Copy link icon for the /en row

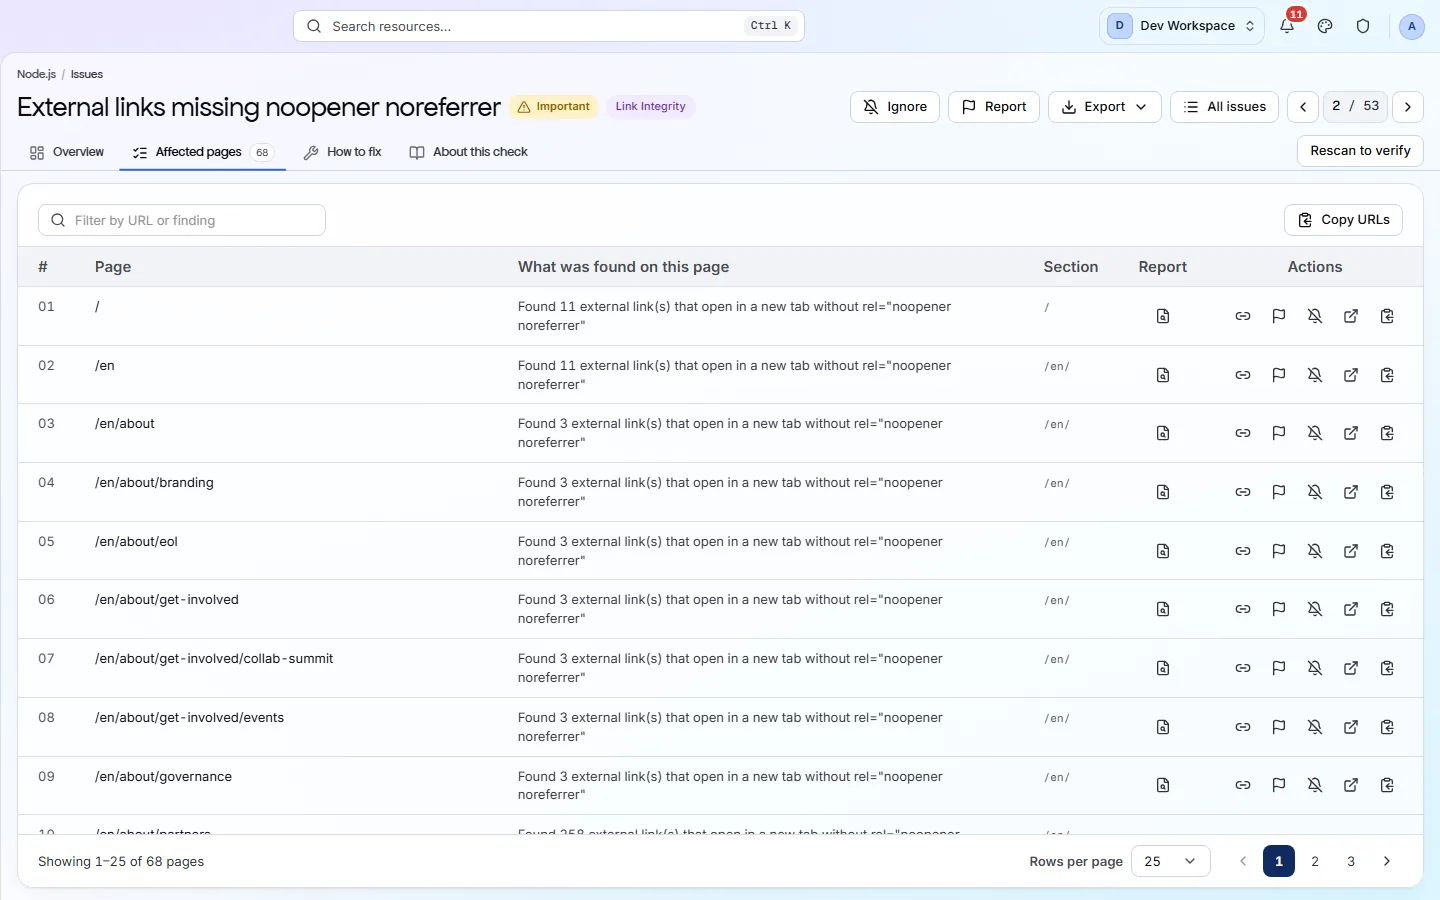click(x=1243, y=375)
